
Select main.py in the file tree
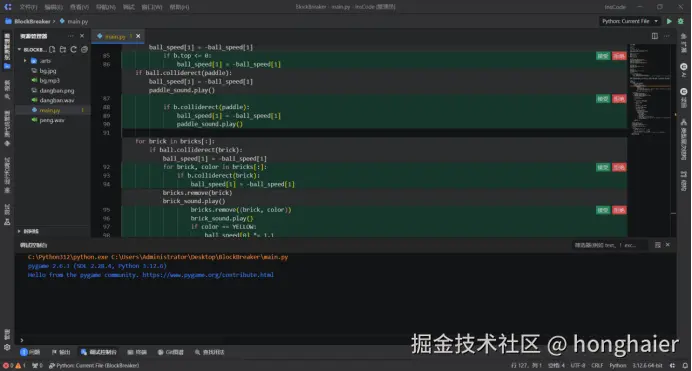pos(49,110)
